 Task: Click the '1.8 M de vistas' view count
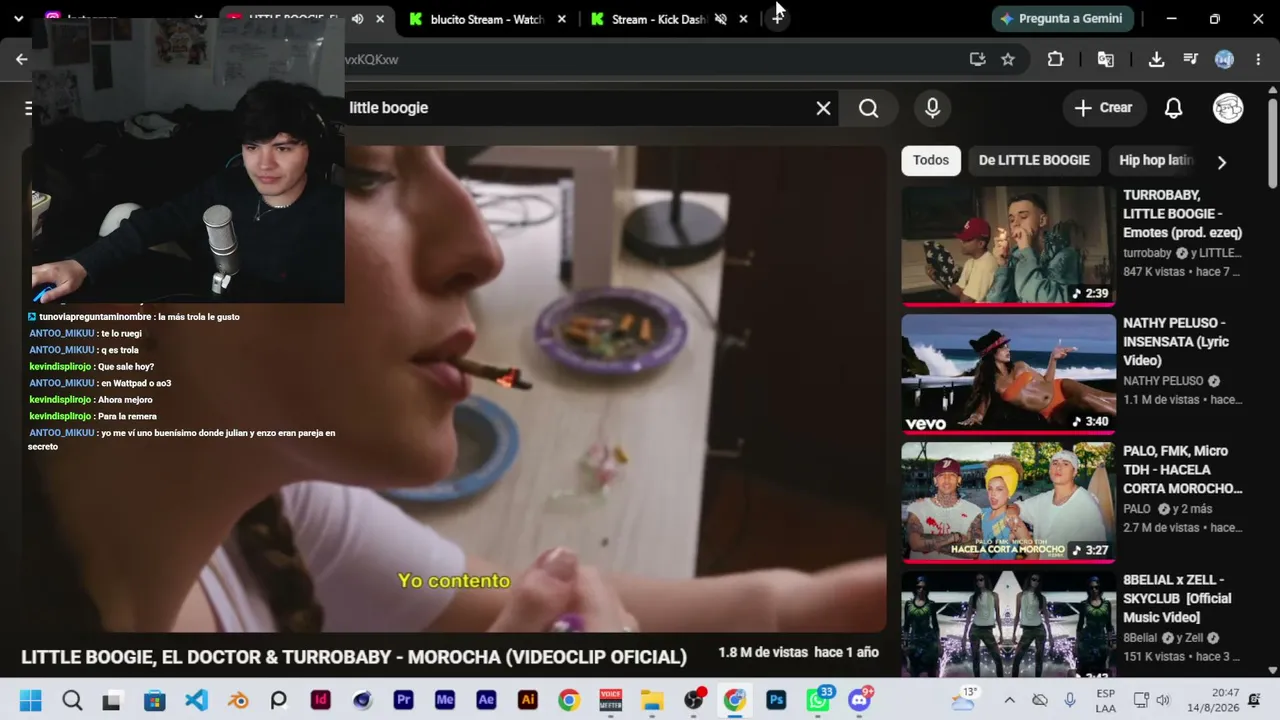[x=763, y=652]
